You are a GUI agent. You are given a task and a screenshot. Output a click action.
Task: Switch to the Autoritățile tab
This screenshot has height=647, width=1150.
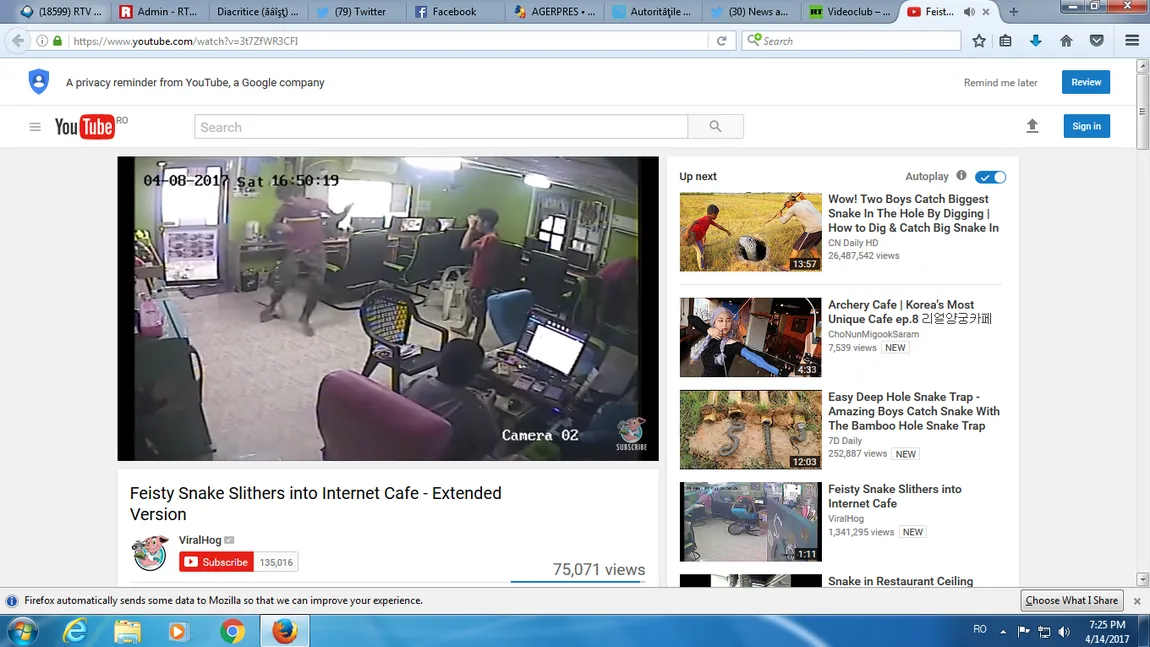[x=653, y=12]
